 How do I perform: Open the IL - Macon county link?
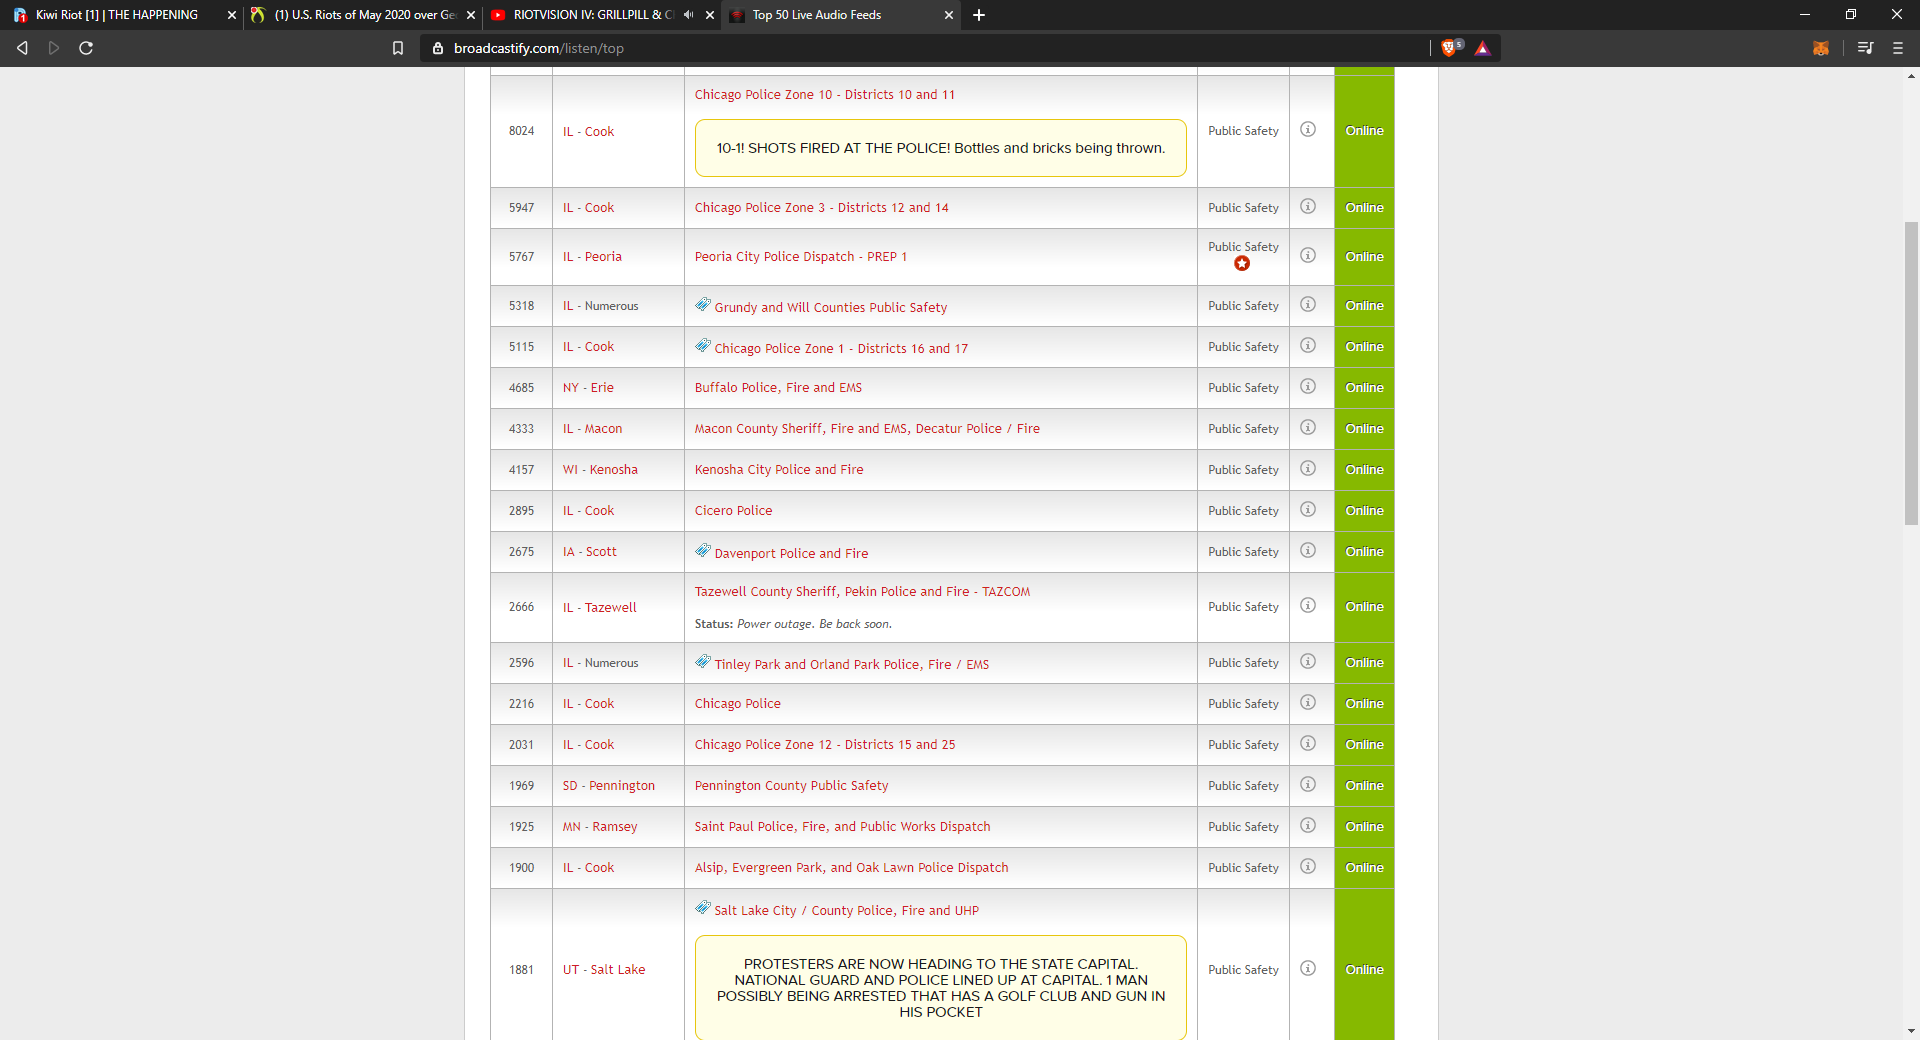(592, 429)
